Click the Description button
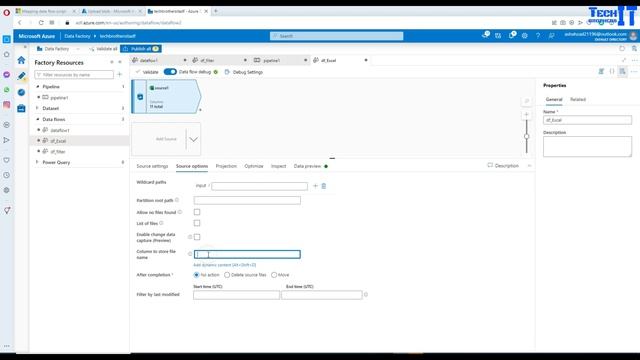The width and height of the screenshot is (640, 360). [x=503, y=166]
